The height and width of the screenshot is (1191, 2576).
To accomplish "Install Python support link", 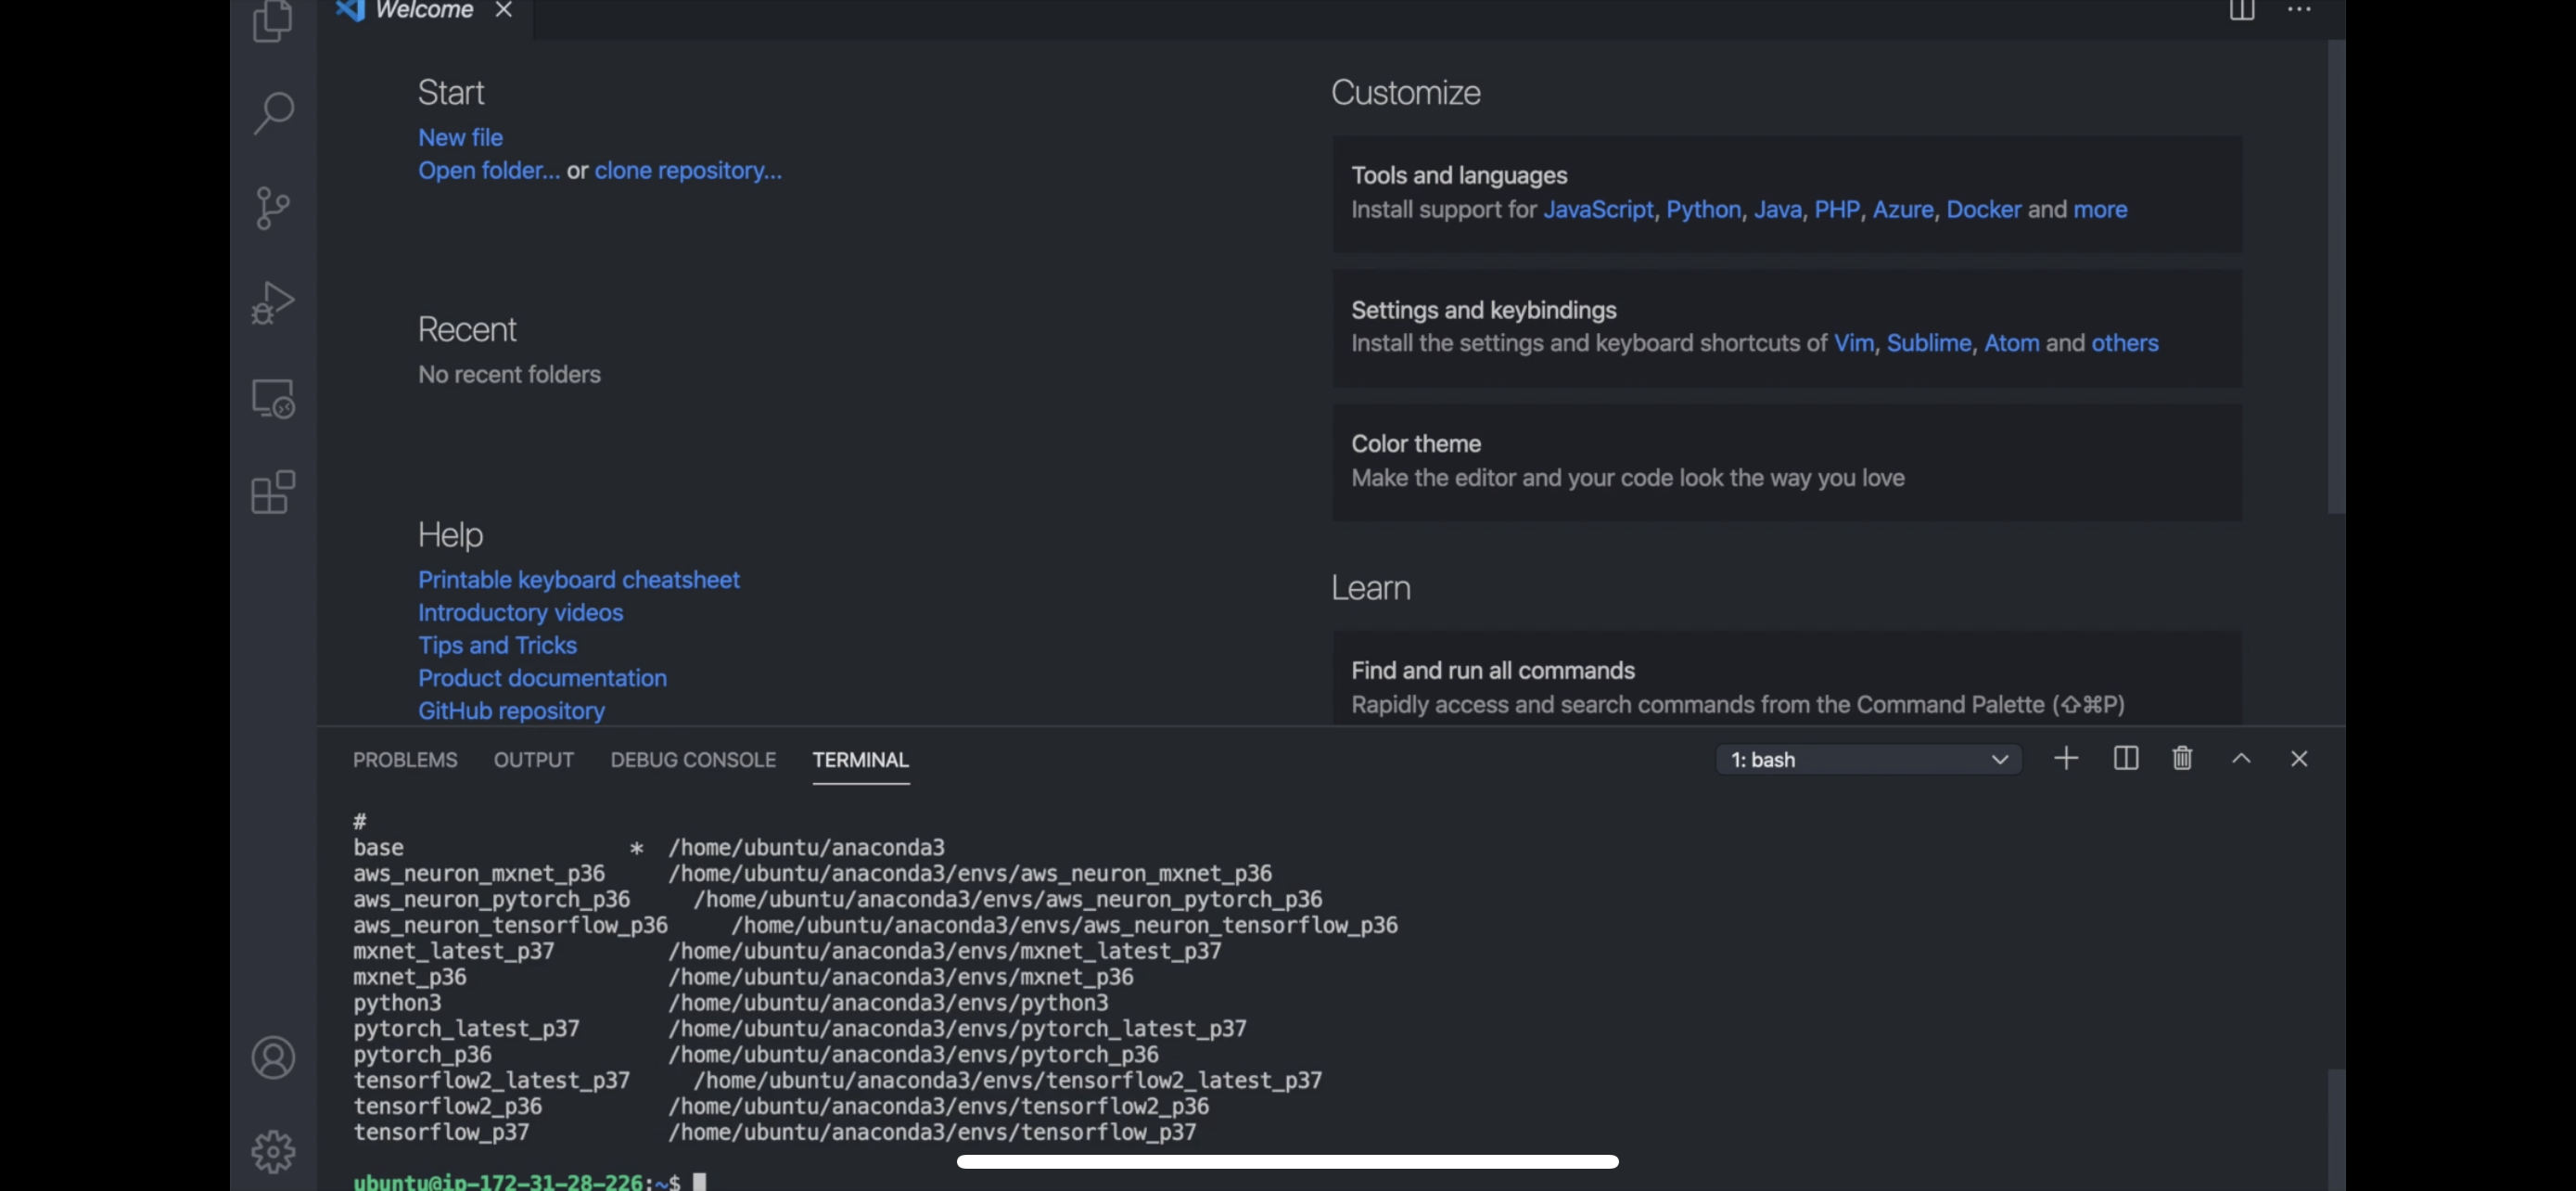I will coord(1703,210).
